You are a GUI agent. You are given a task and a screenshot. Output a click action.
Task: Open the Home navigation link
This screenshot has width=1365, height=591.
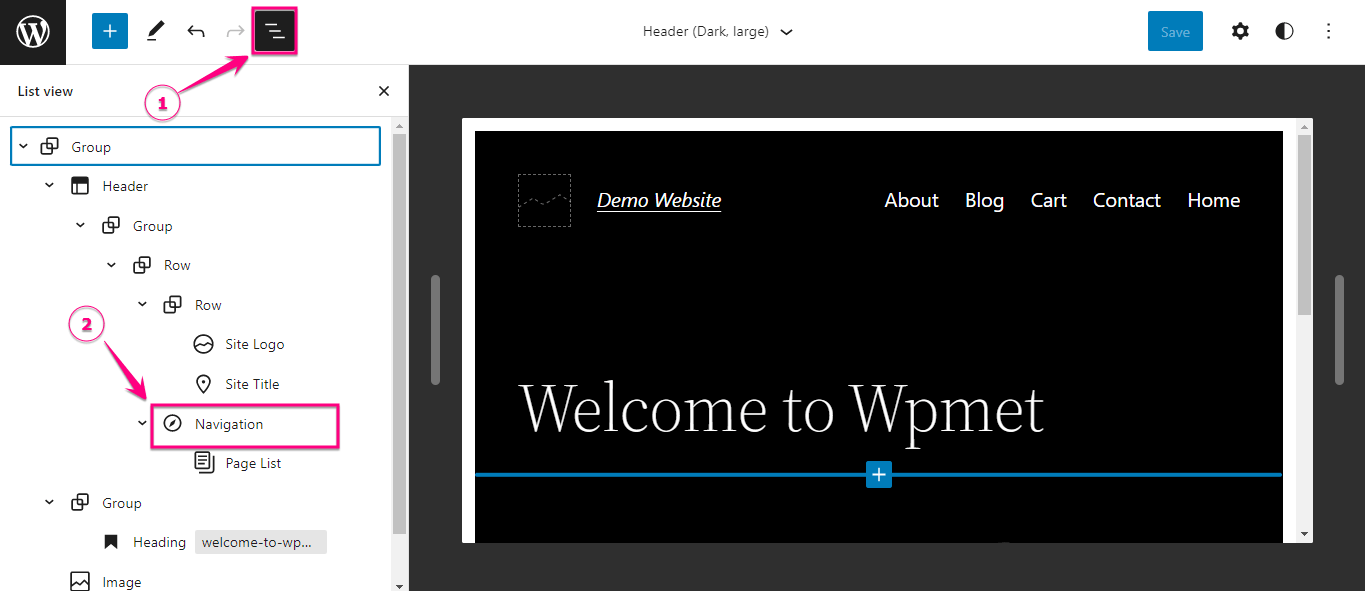1213,200
